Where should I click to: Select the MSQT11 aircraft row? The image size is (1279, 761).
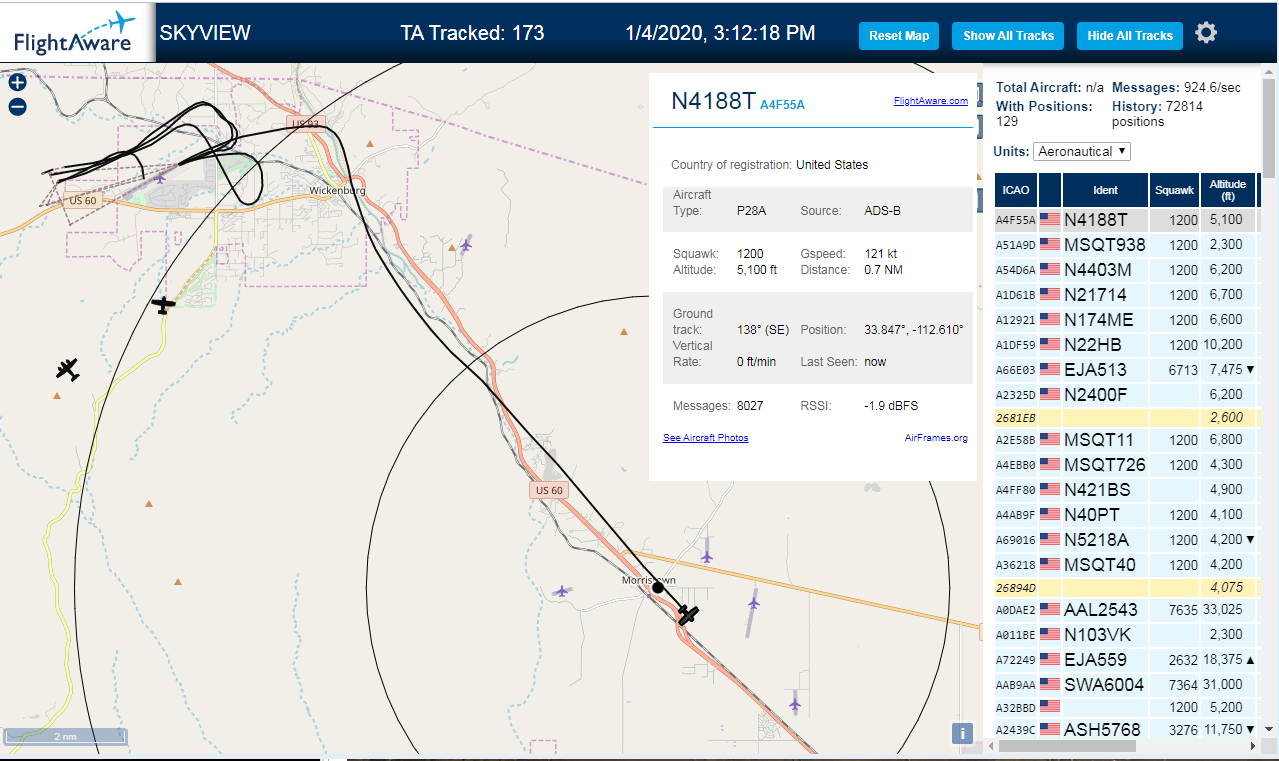pos(1126,440)
